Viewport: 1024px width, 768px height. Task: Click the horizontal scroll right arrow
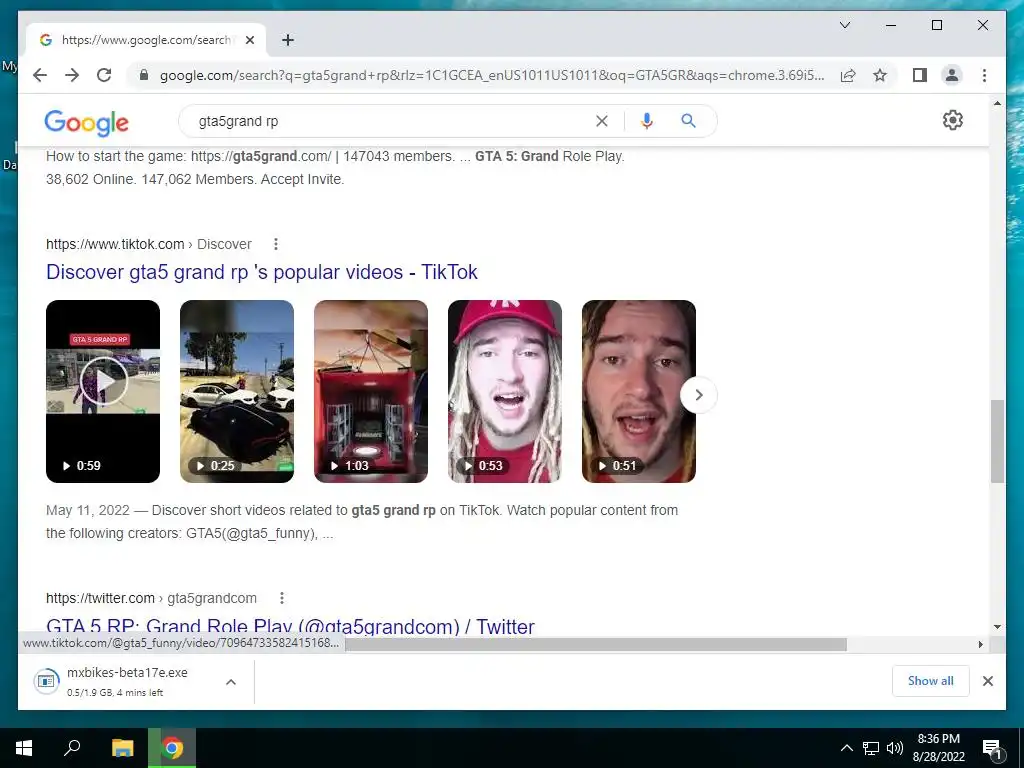[980, 645]
